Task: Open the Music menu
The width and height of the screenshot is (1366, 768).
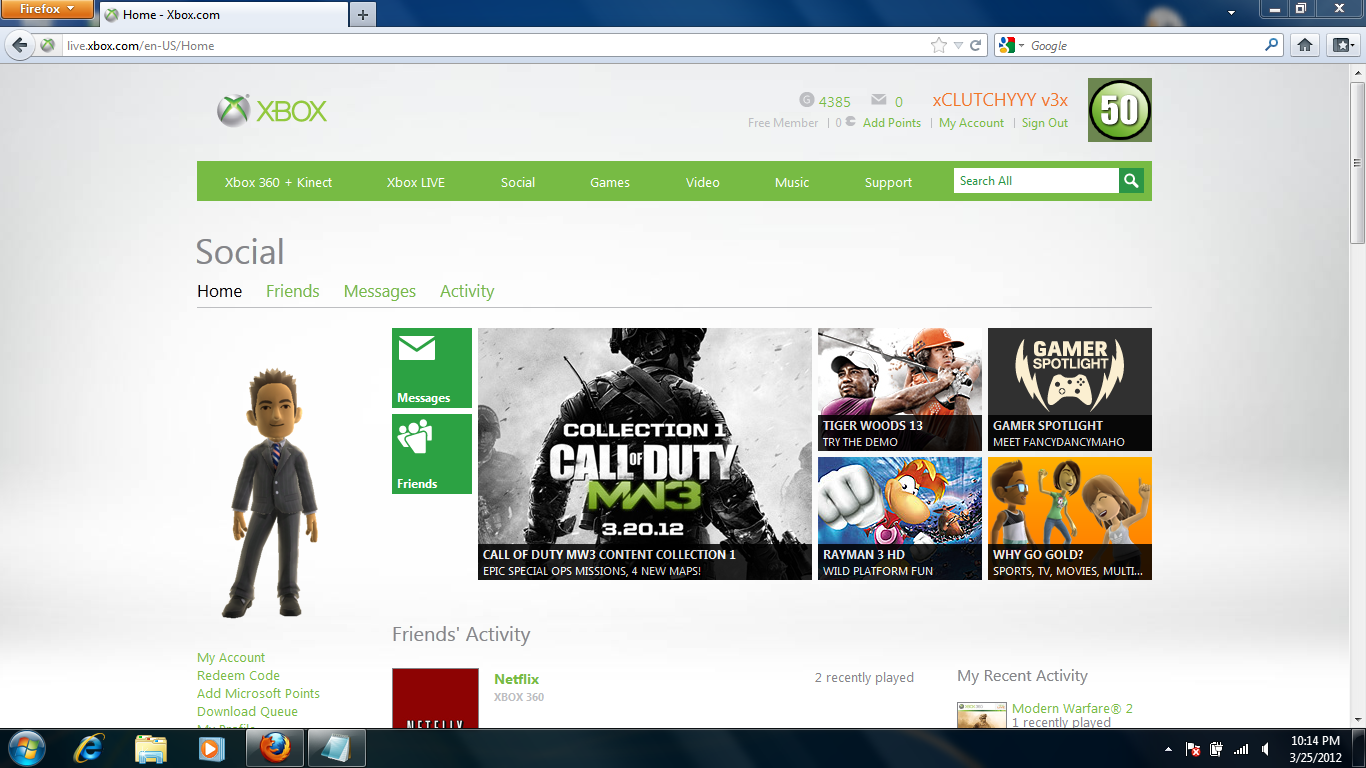Action: [x=792, y=182]
